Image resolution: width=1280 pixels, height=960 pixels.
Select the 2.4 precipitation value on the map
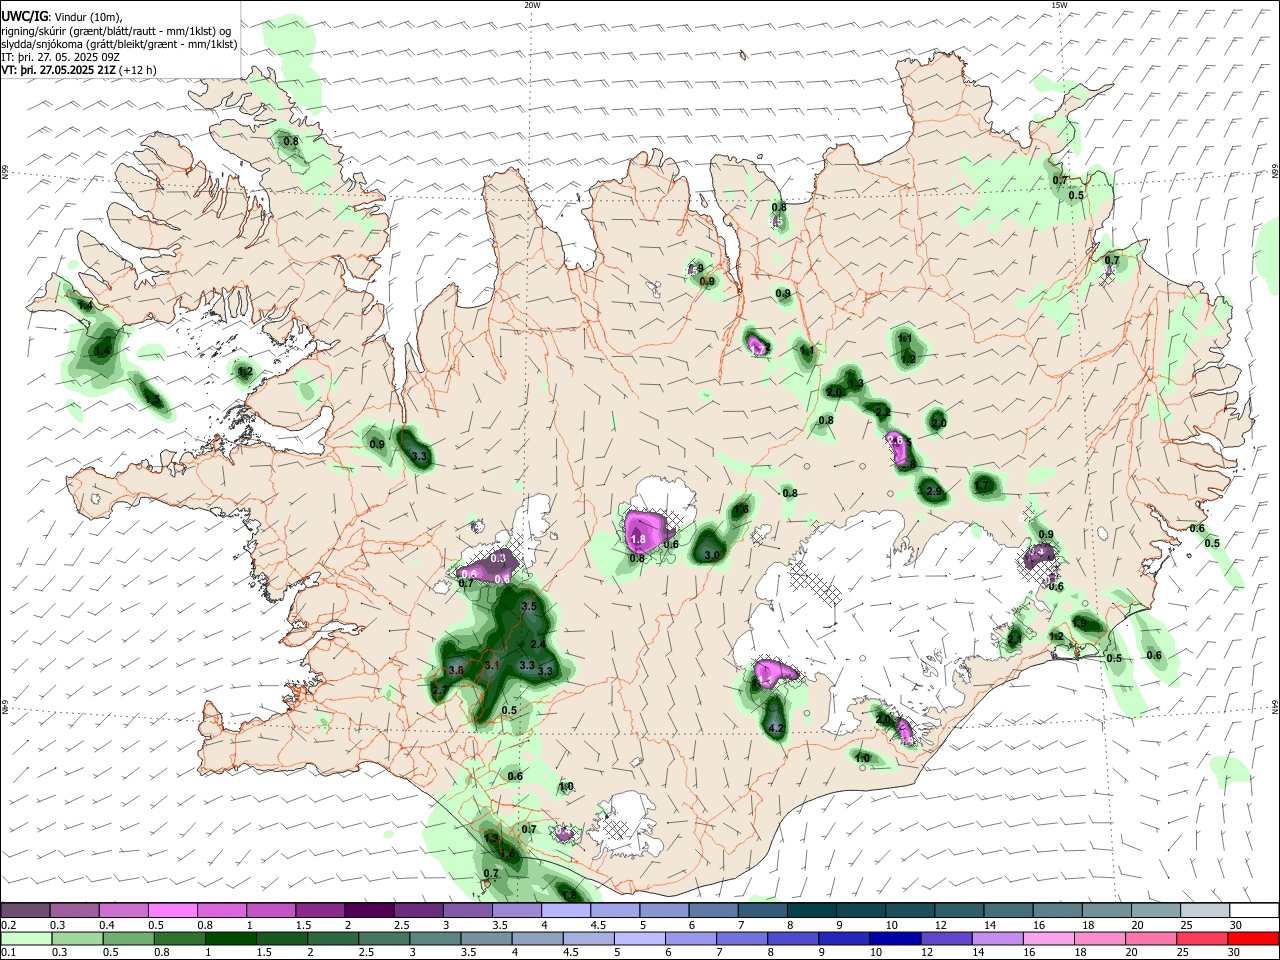pyautogui.click(x=538, y=644)
